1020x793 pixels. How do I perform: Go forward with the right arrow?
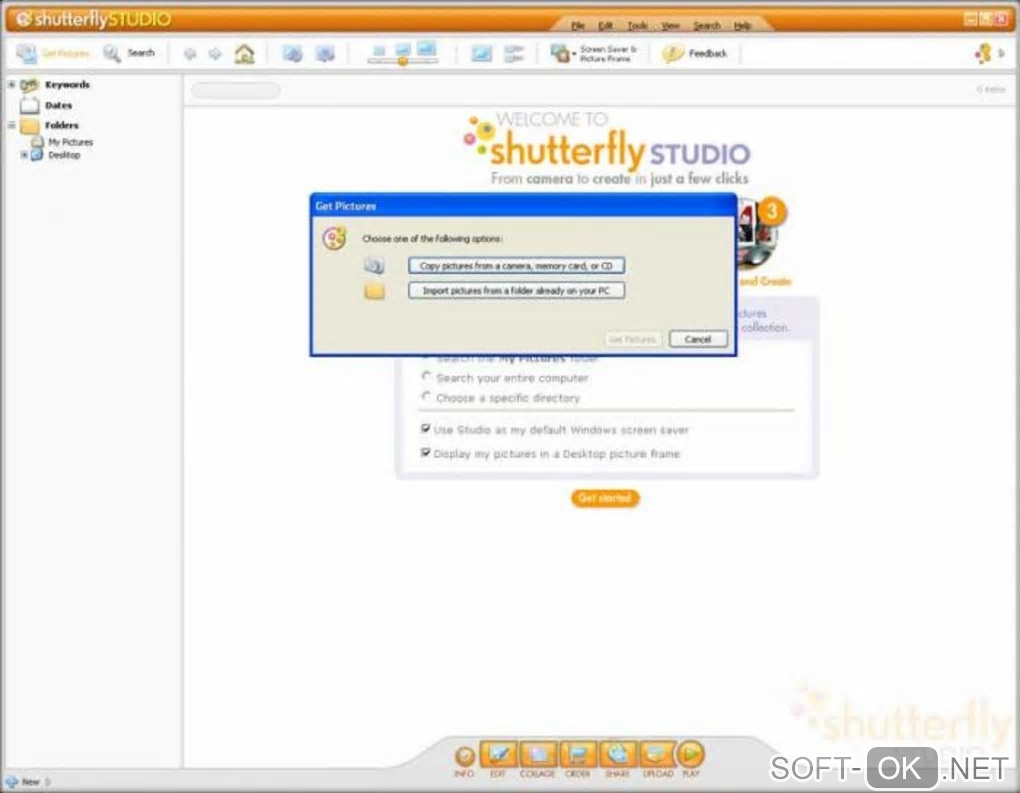215,54
